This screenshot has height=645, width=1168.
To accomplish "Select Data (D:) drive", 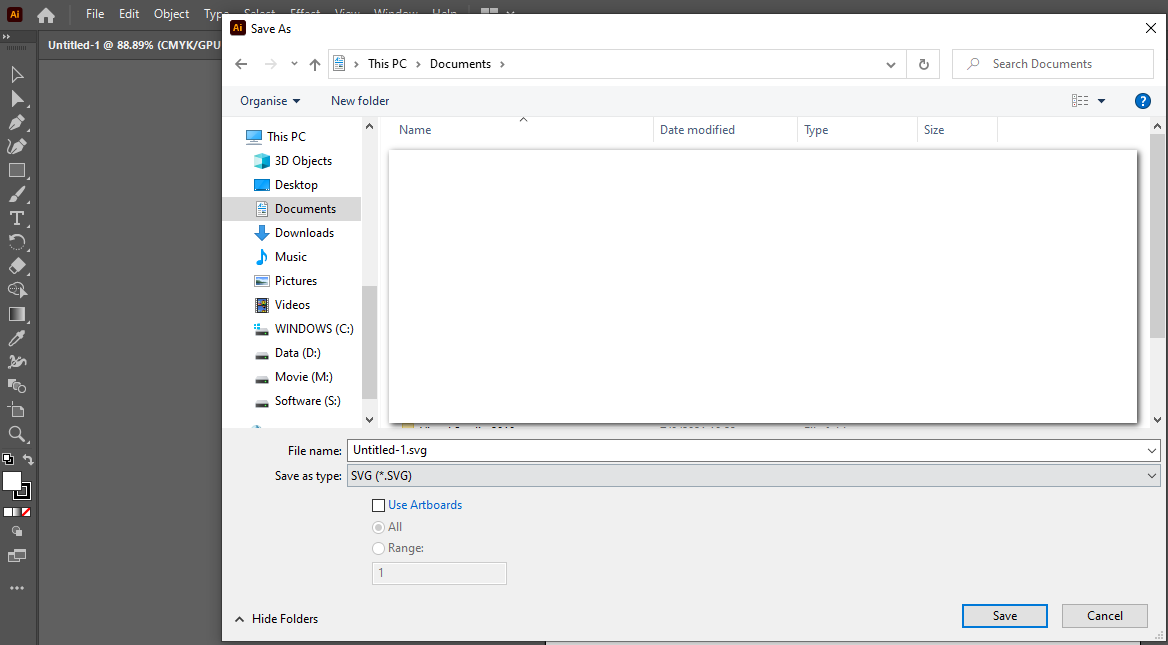I will point(297,353).
